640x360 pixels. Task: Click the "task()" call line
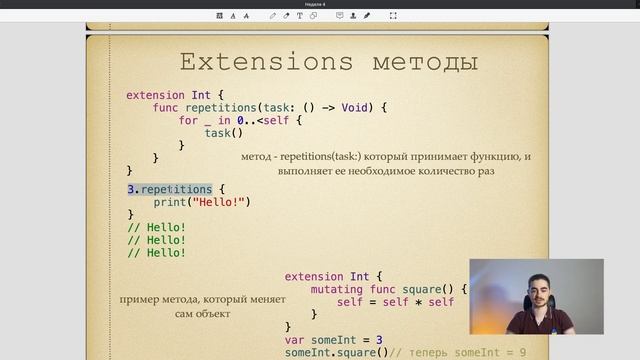[224, 133]
